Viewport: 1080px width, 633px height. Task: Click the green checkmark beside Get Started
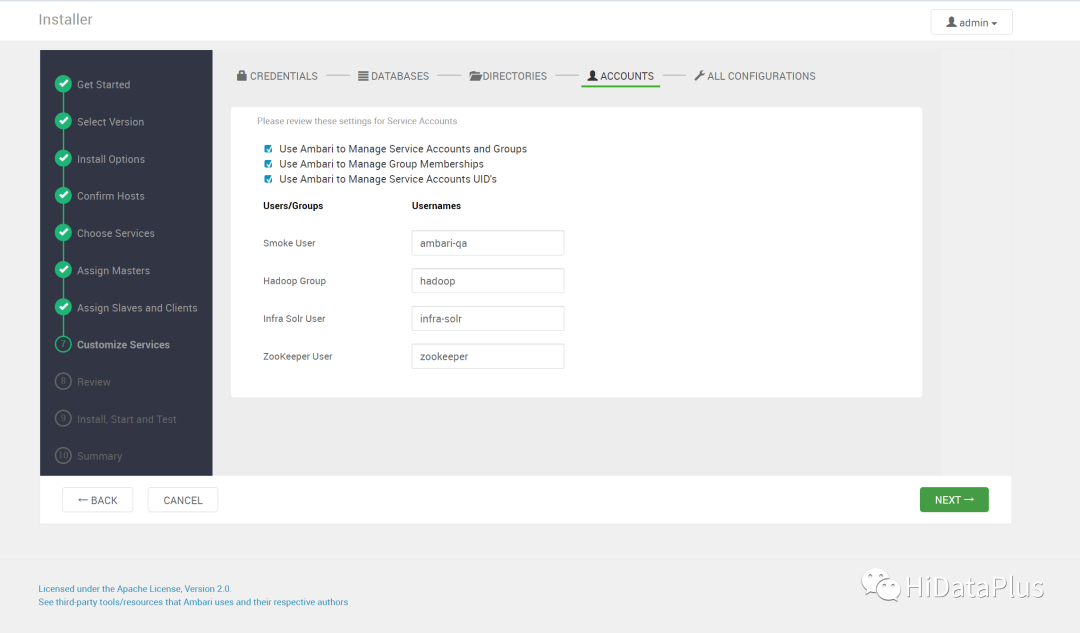(63, 84)
